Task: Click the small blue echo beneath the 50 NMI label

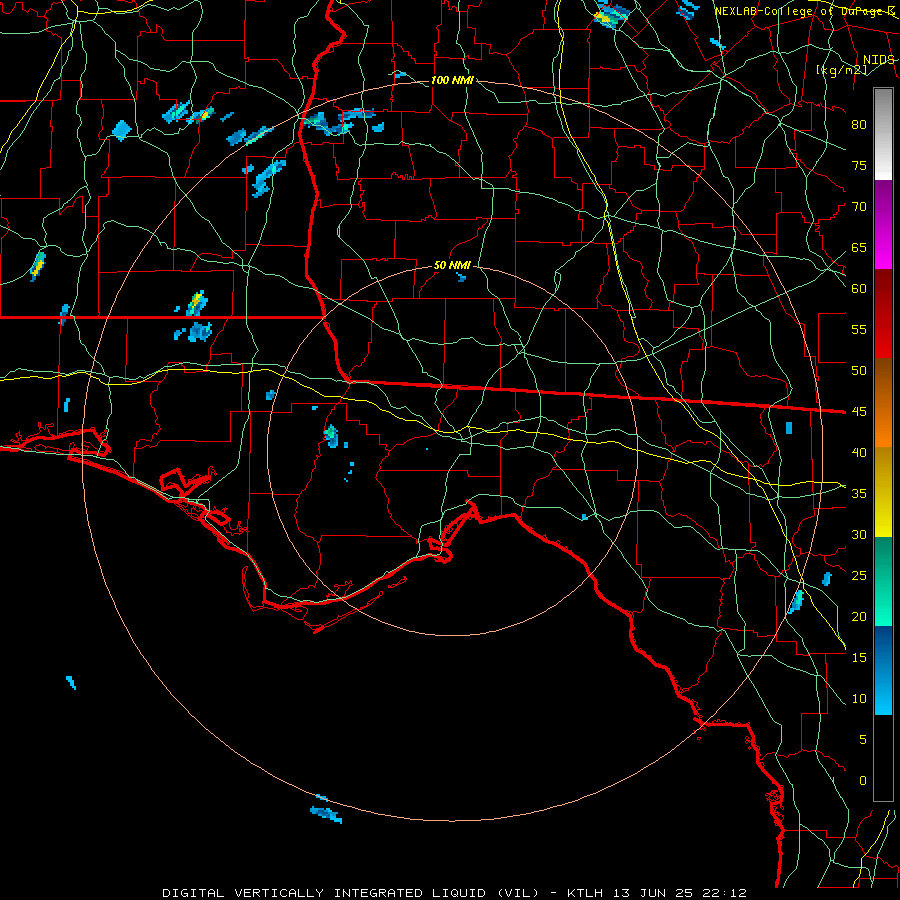Action: coord(461,278)
